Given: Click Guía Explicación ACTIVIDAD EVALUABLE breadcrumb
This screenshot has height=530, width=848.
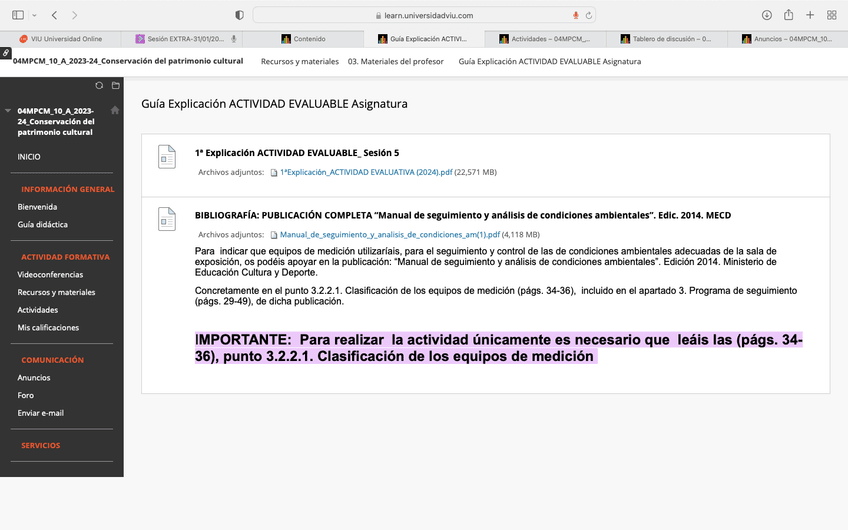Looking at the screenshot, I should (x=549, y=62).
